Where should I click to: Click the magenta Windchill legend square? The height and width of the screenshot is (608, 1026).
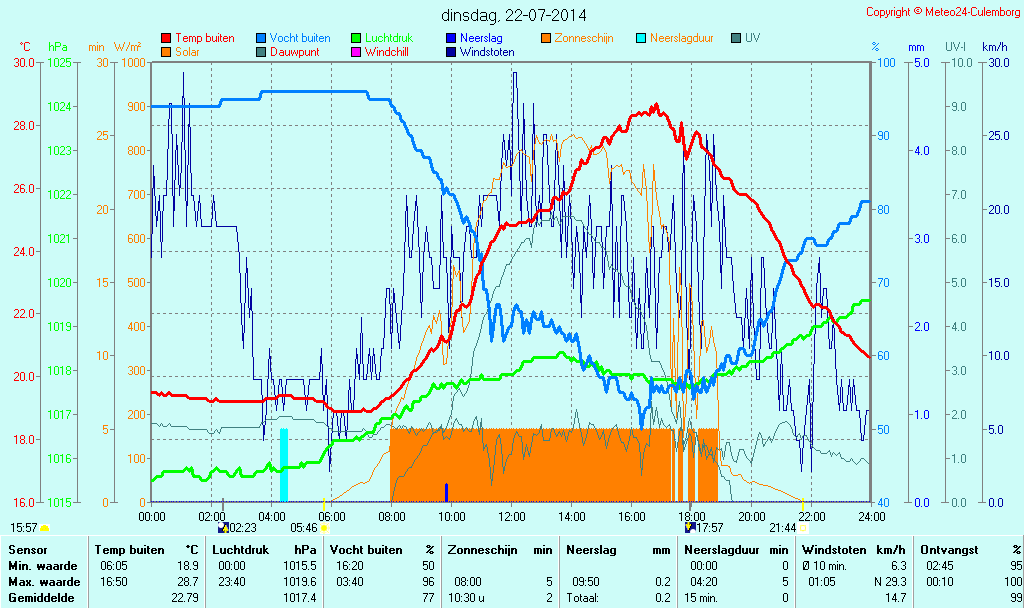(356, 52)
